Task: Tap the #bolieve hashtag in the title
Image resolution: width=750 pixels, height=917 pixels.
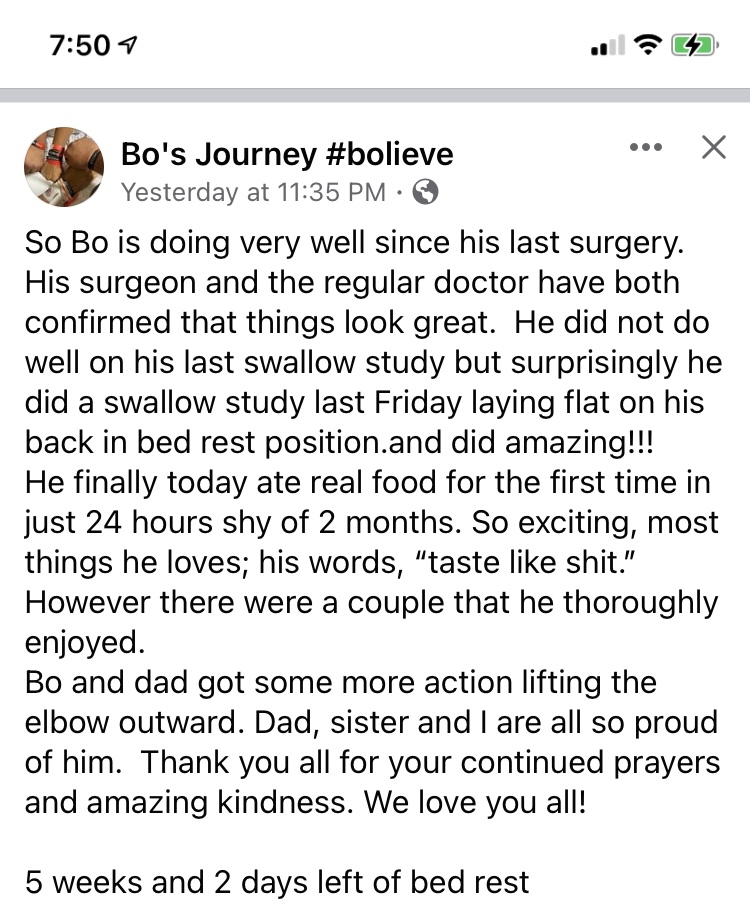Action: 388,155
